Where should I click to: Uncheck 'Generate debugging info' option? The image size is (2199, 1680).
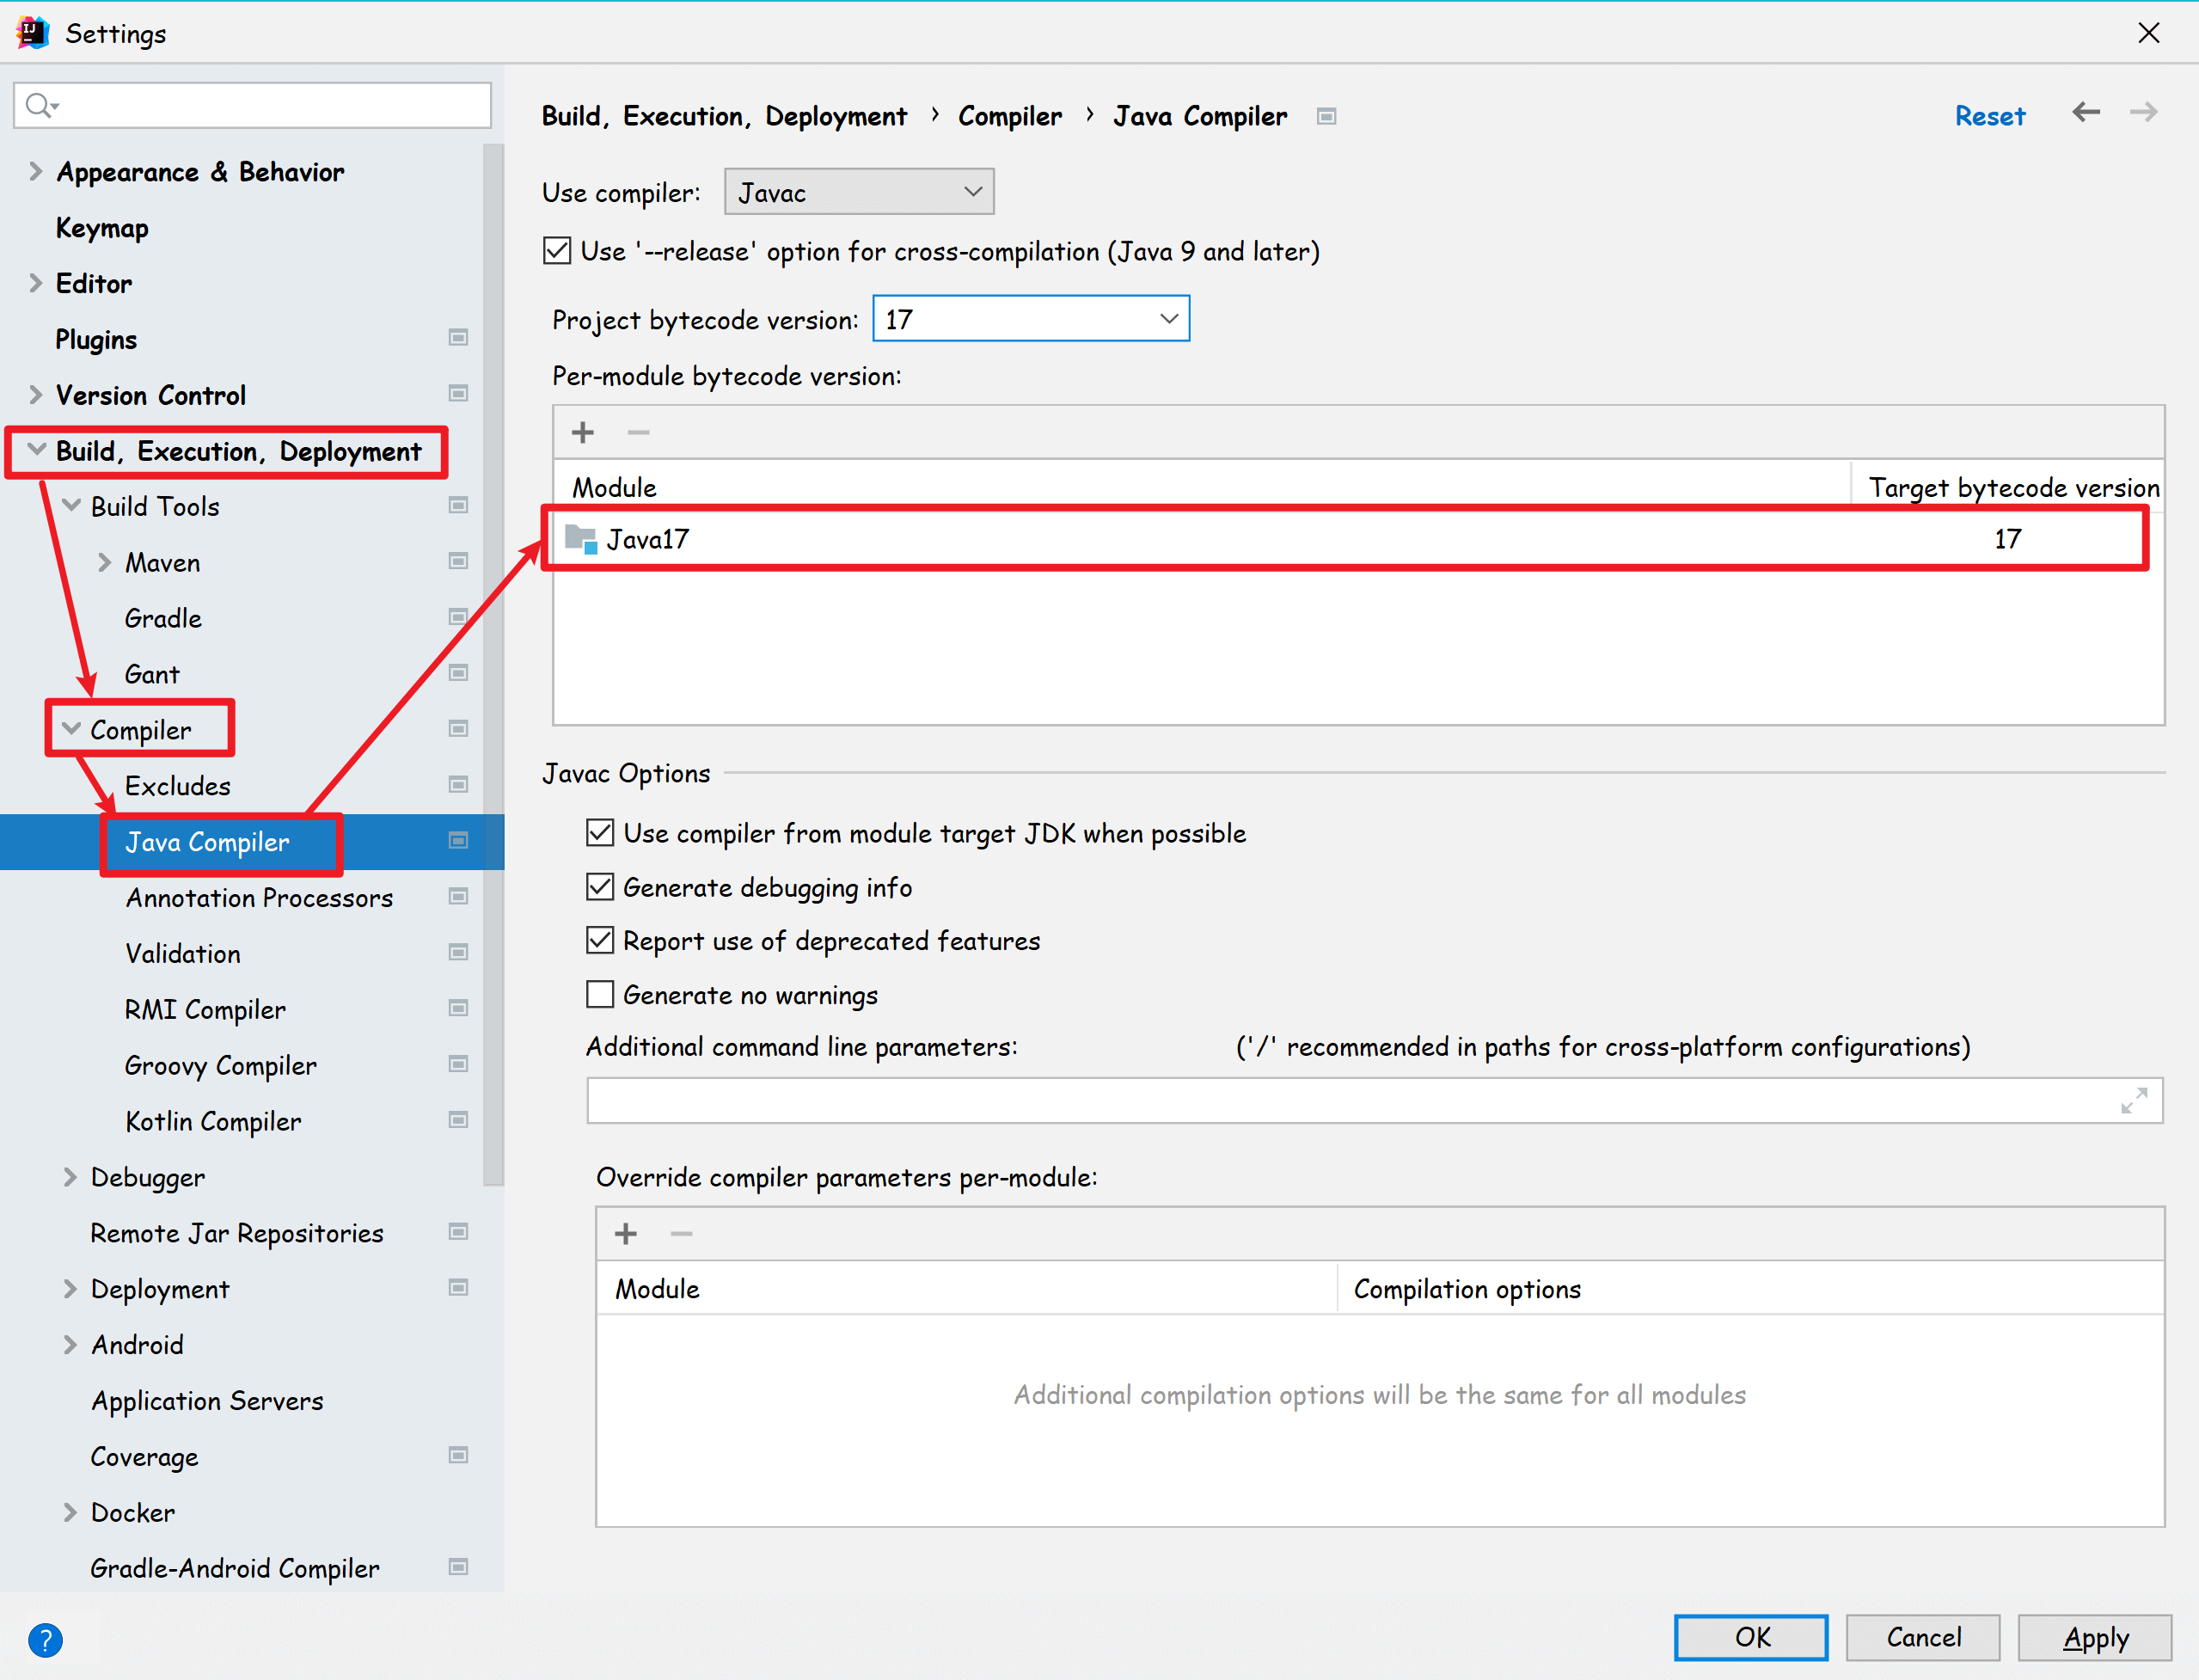tap(600, 887)
